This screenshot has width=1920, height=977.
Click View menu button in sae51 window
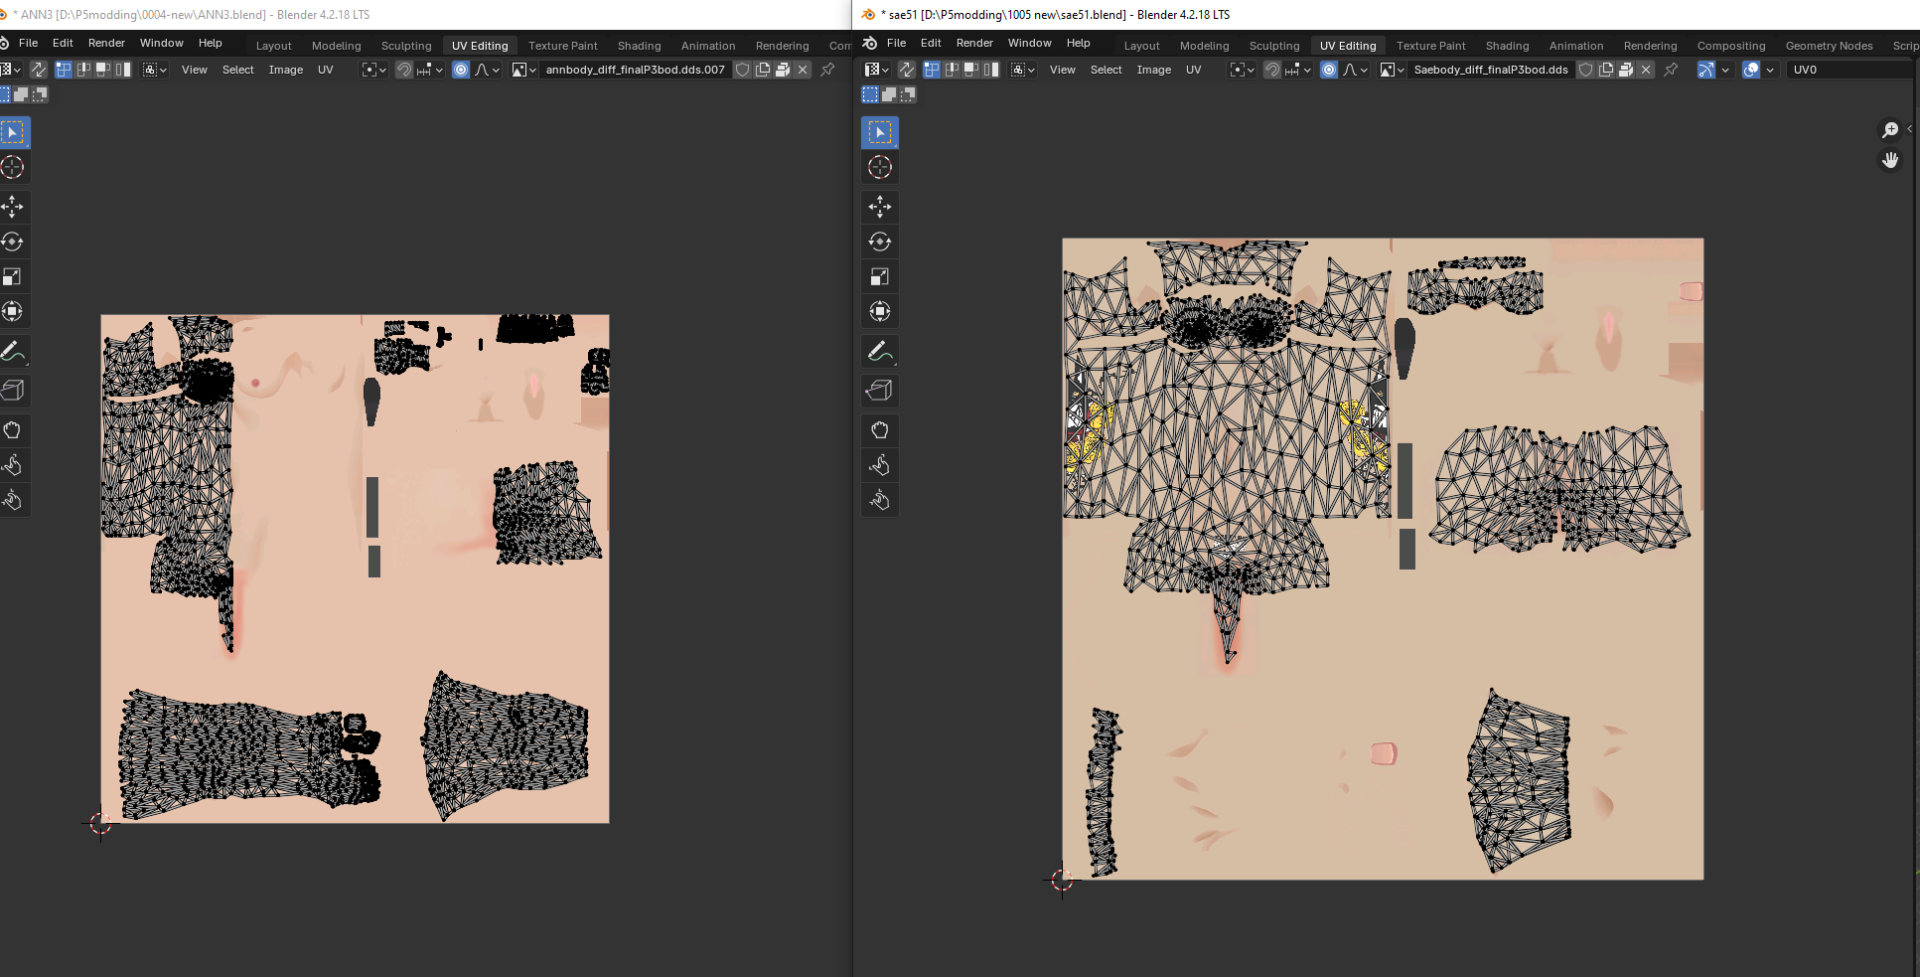[1062, 70]
